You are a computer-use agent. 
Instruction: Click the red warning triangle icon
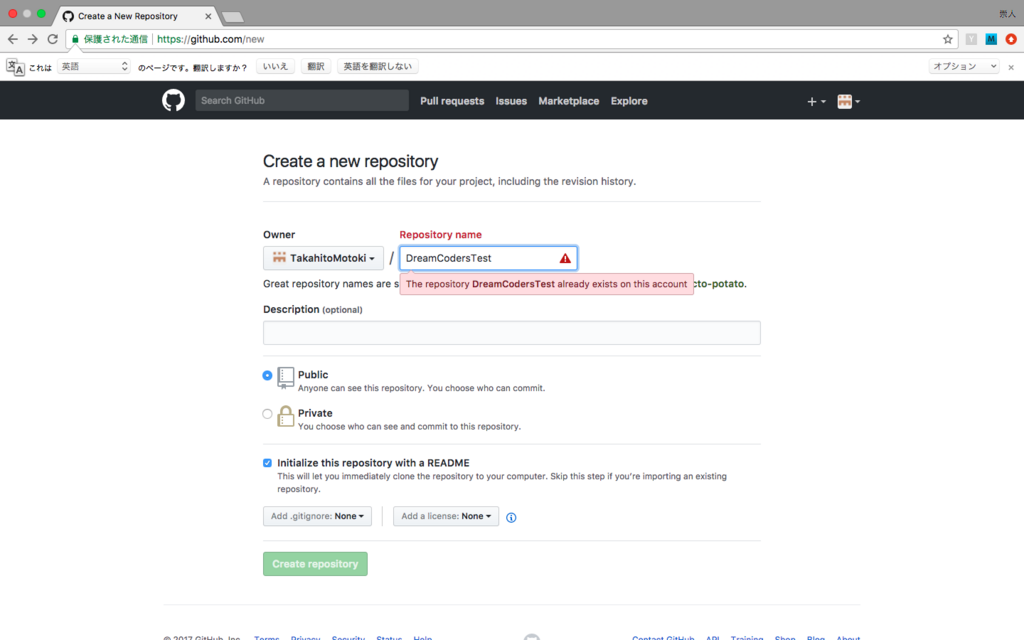coord(565,259)
